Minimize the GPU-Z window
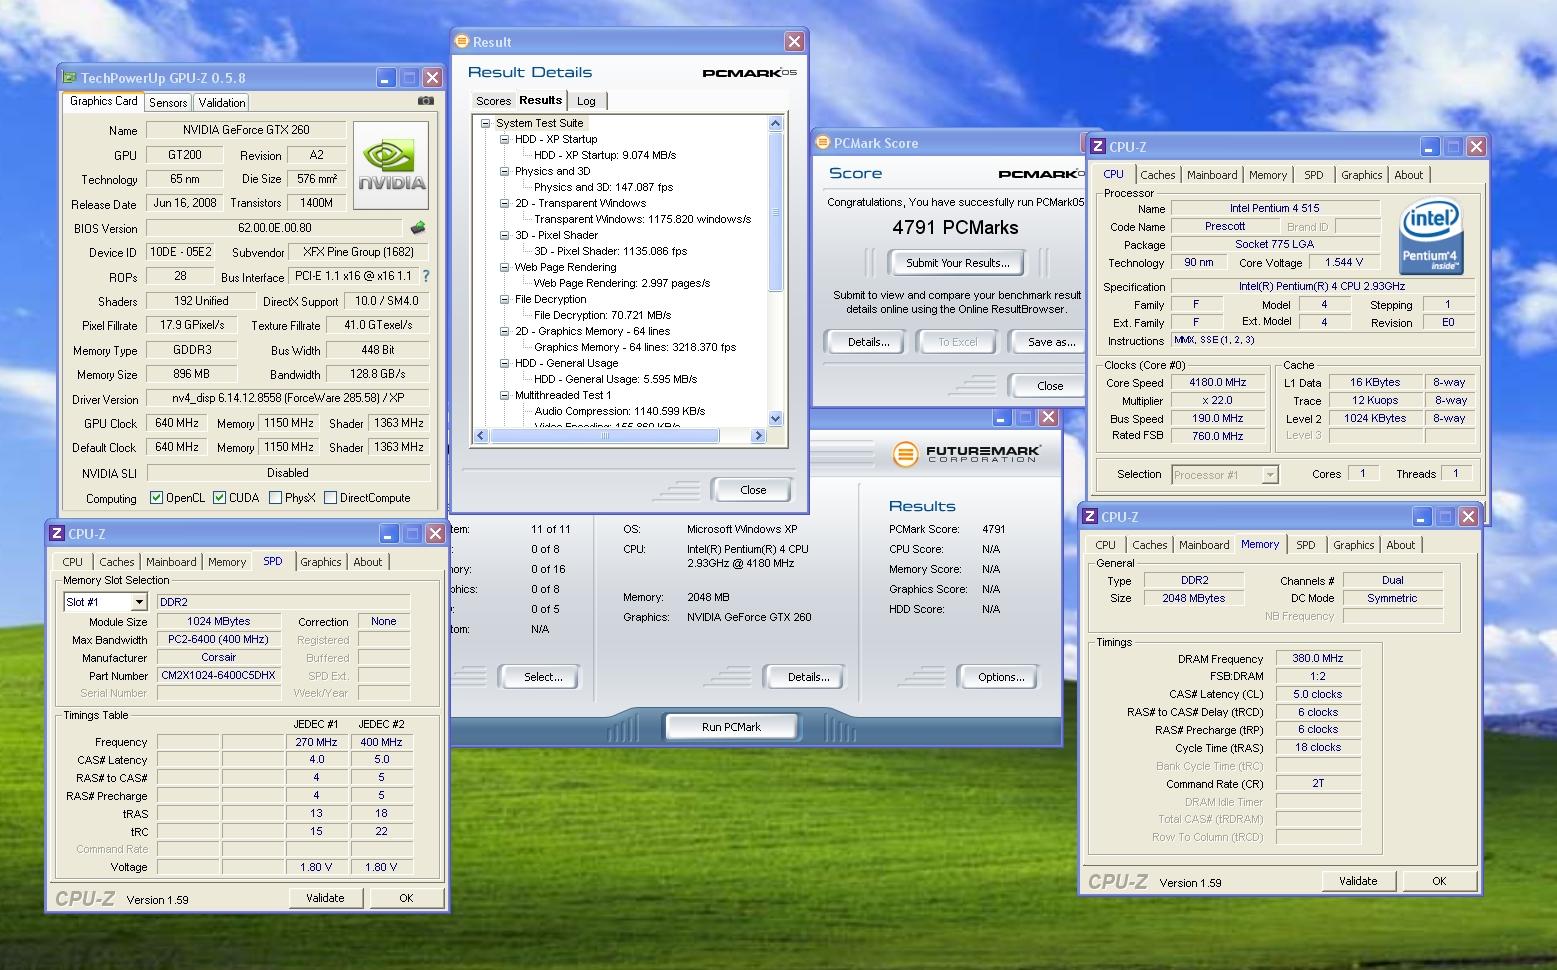Viewport: 1557px width, 970px height. click(386, 77)
